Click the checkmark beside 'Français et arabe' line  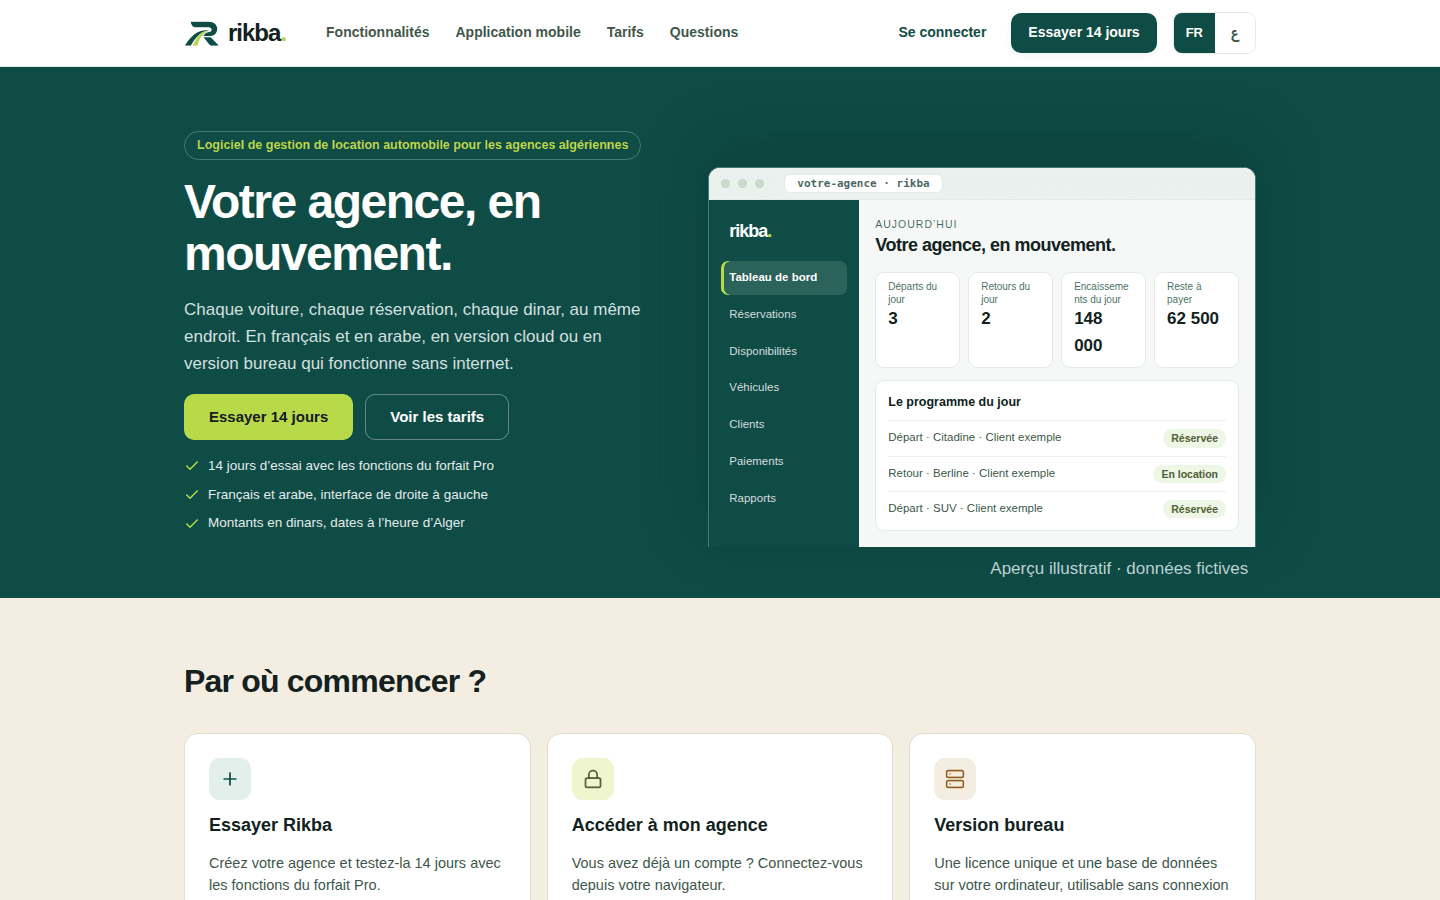(192, 494)
